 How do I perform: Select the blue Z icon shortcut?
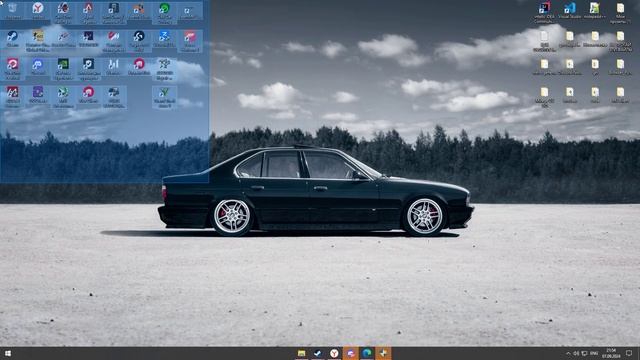164,39
